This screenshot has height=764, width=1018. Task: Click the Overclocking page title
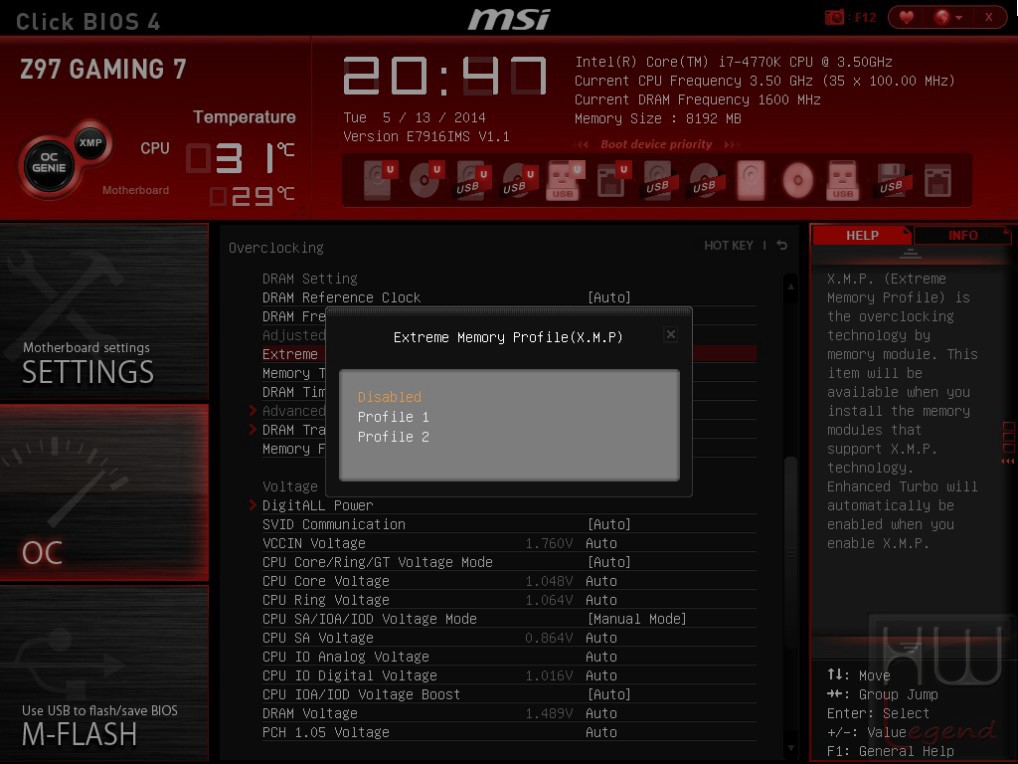276,248
